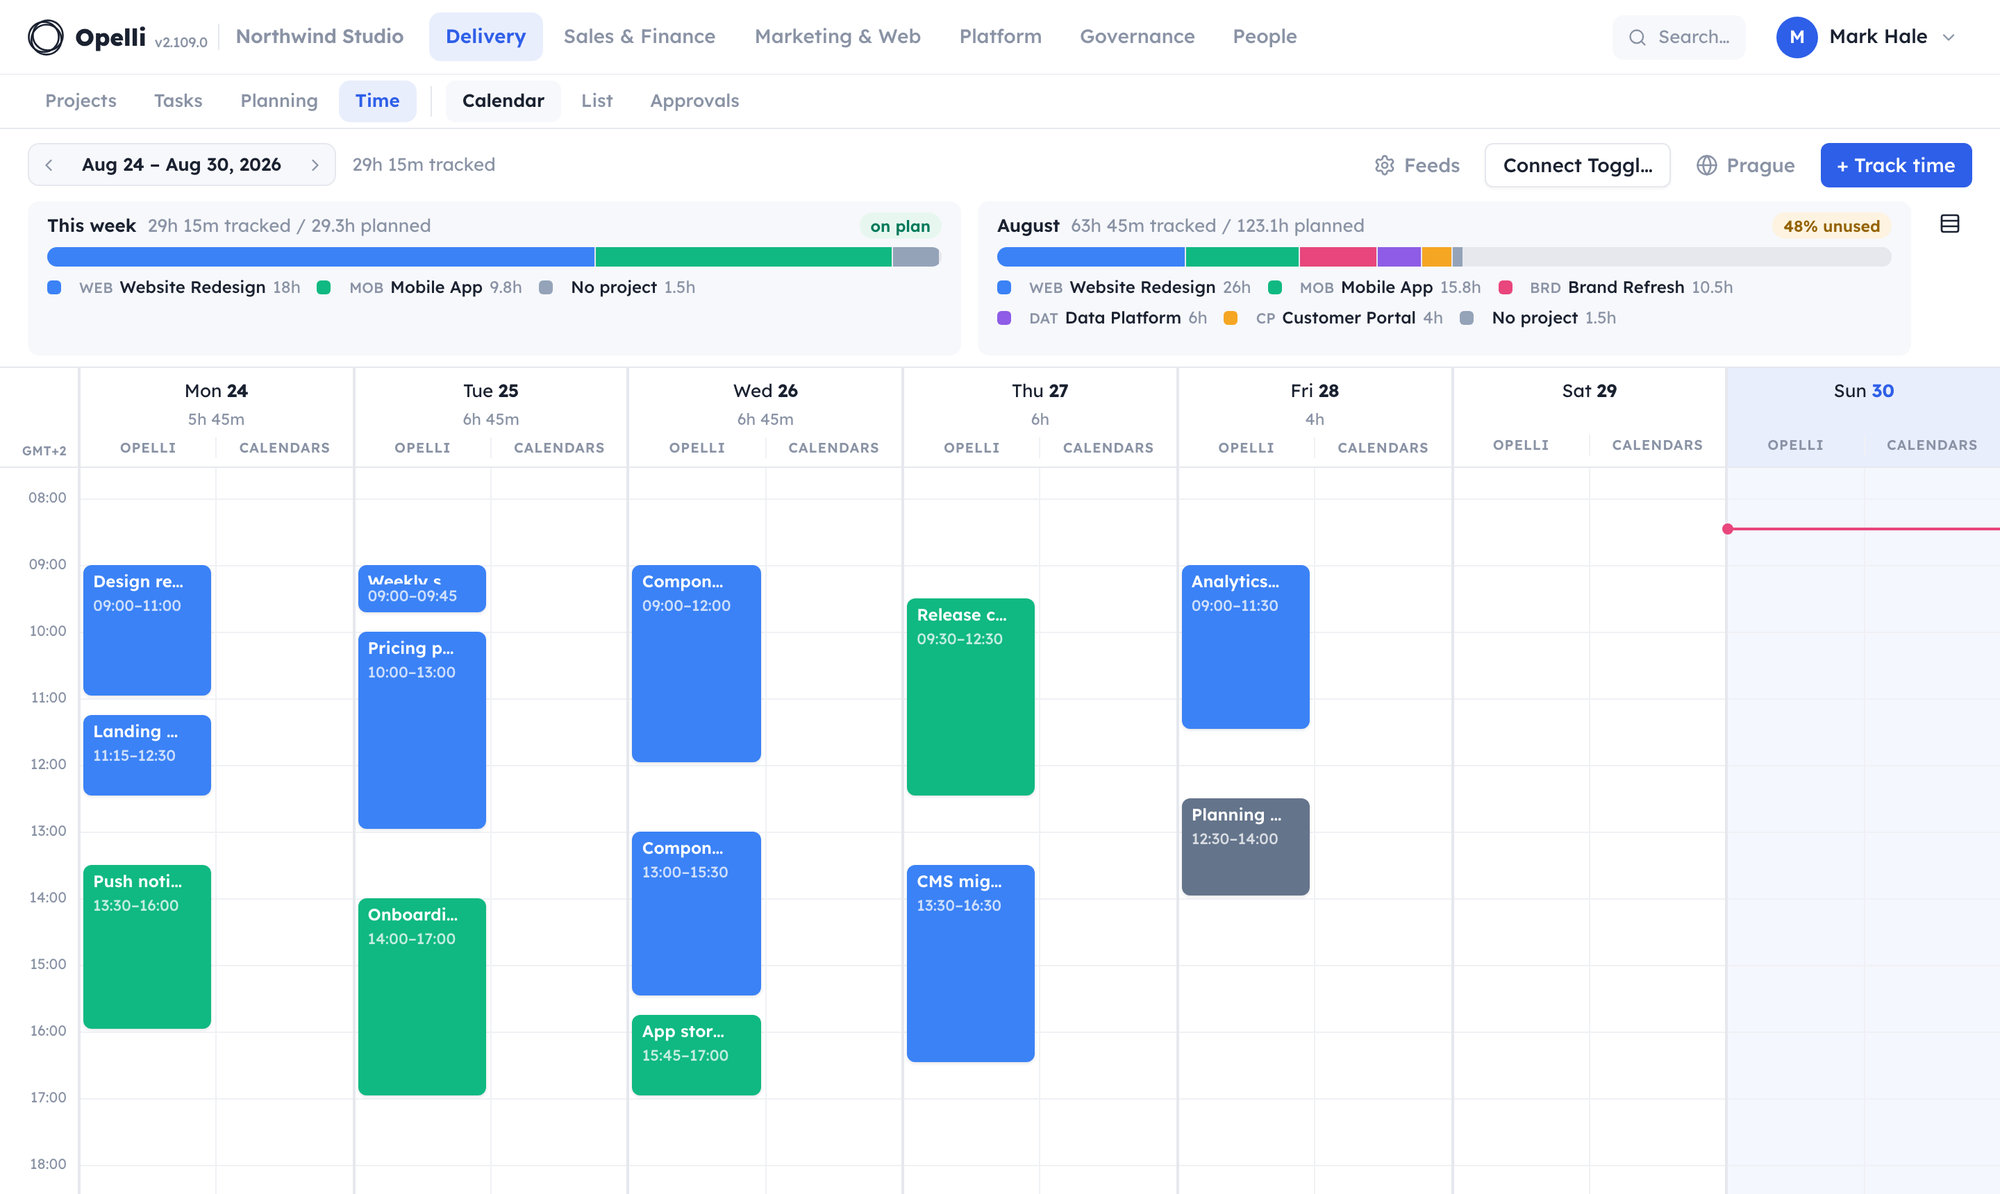Open the Feeds gear icon
This screenshot has height=1194, width=2000.
coord(1384,165)
